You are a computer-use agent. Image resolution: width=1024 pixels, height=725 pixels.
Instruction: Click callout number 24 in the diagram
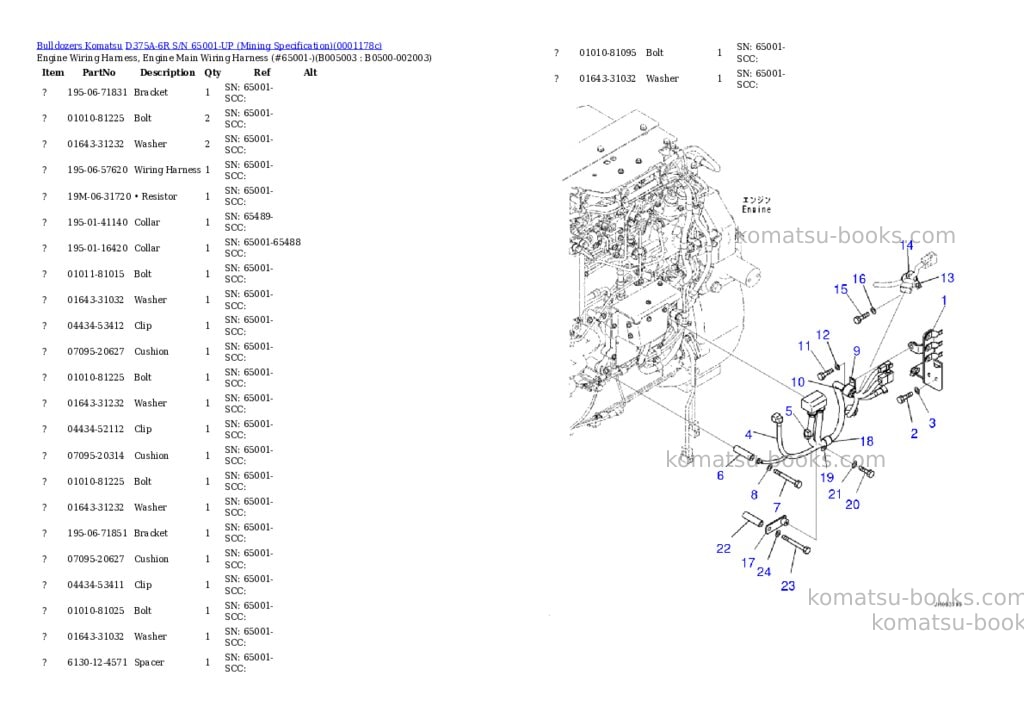(x=763, y=572)
